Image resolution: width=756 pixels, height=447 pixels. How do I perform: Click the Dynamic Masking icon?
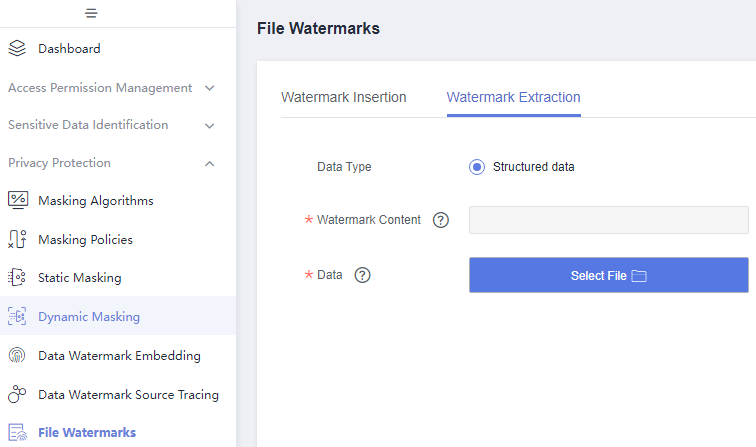point(17,316)
